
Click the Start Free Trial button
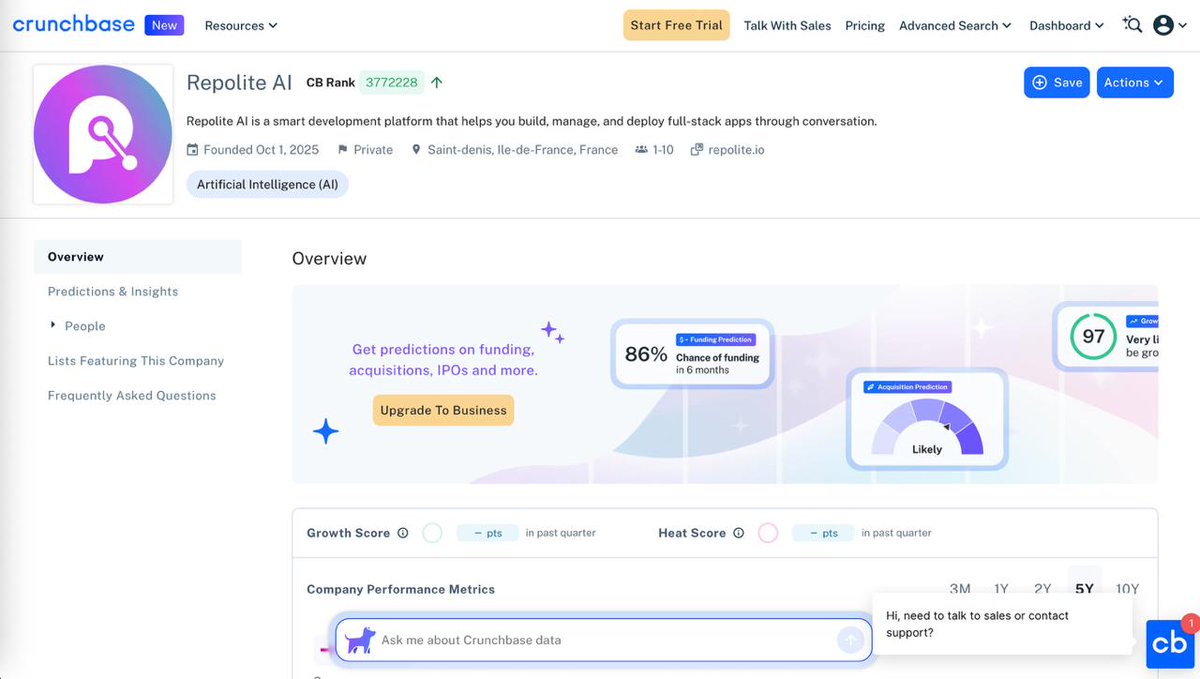click(676, 25)
